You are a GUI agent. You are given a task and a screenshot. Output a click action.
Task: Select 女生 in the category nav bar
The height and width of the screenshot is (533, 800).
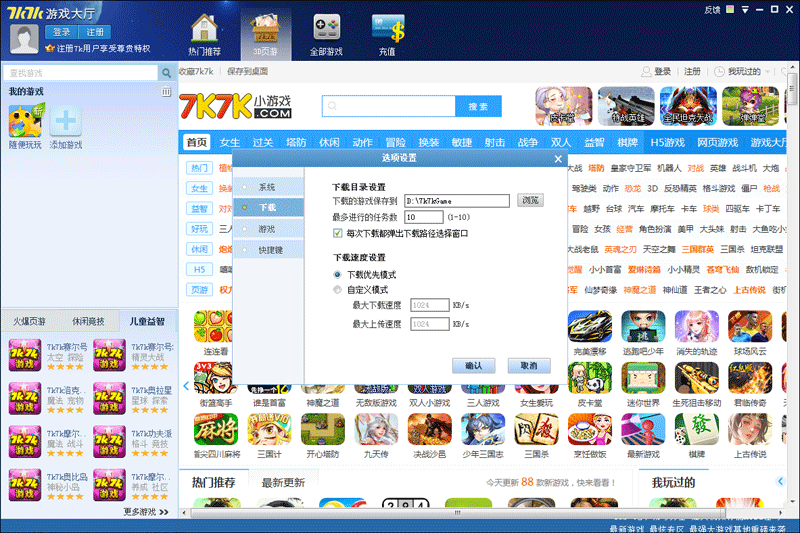pyautogui.click(x=230, y=142)
